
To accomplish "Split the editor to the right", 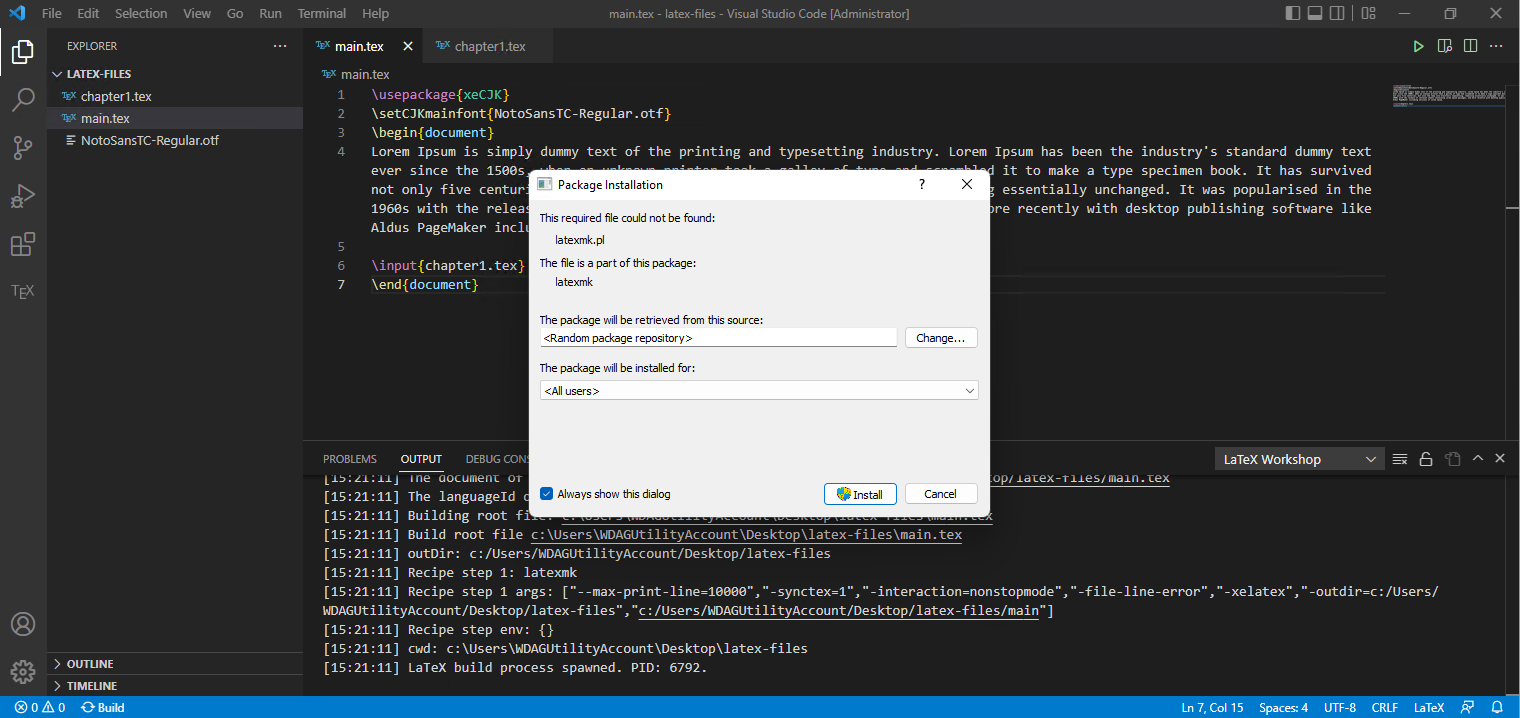I will click(x=1470, y=46).
